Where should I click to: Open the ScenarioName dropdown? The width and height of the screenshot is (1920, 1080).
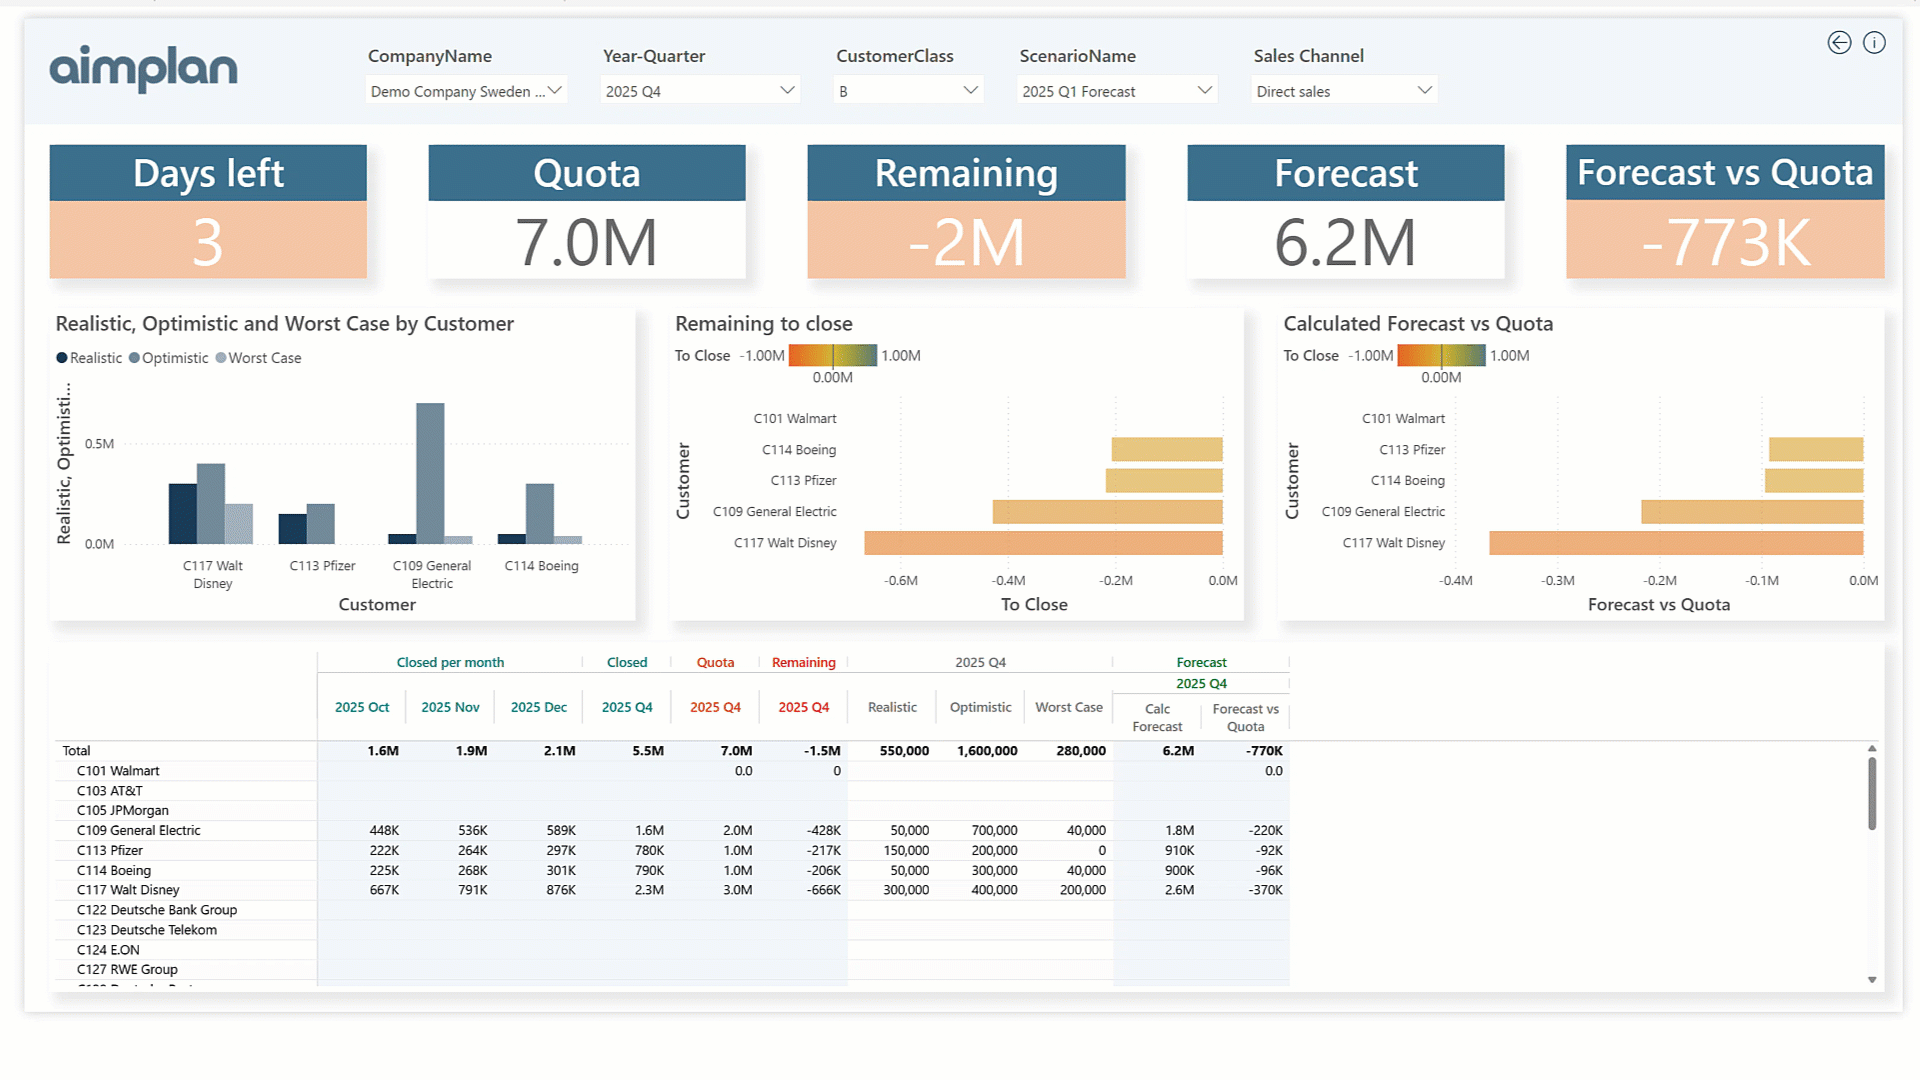(x=1116, y=91)
